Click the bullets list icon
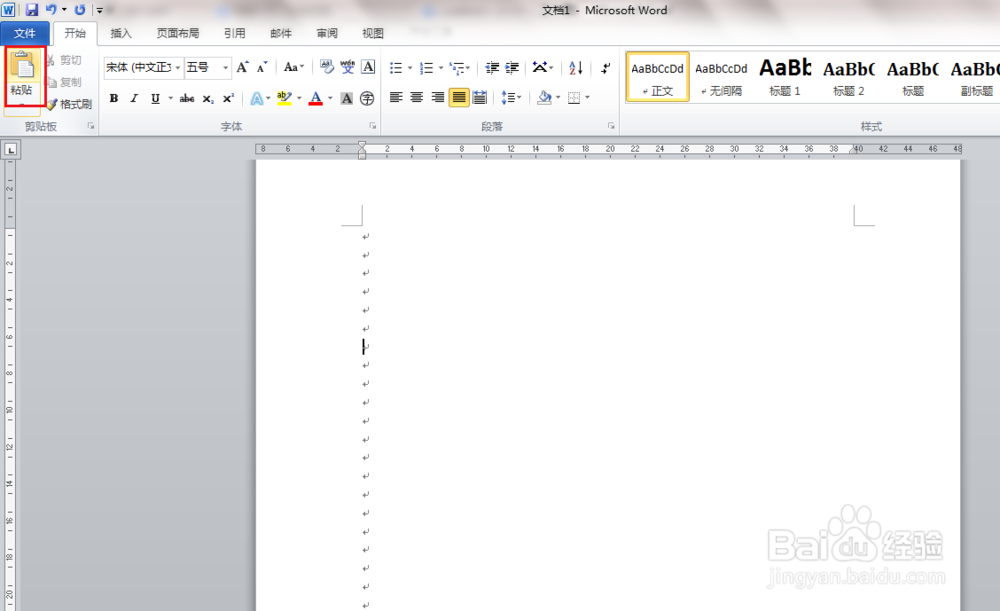 tap(396, 68)
